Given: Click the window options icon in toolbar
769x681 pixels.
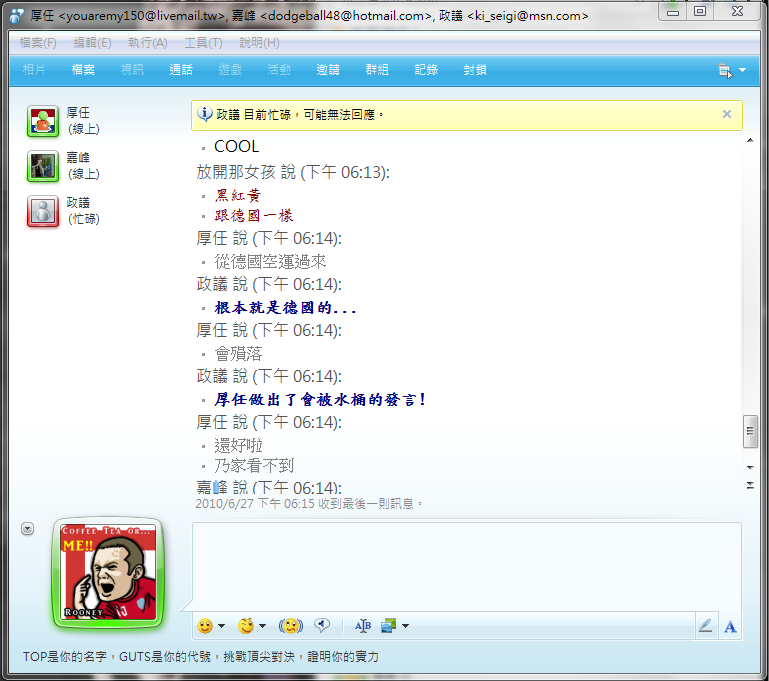Looking at the screenshot, I should pyautogui.click(x=725, y=71).
